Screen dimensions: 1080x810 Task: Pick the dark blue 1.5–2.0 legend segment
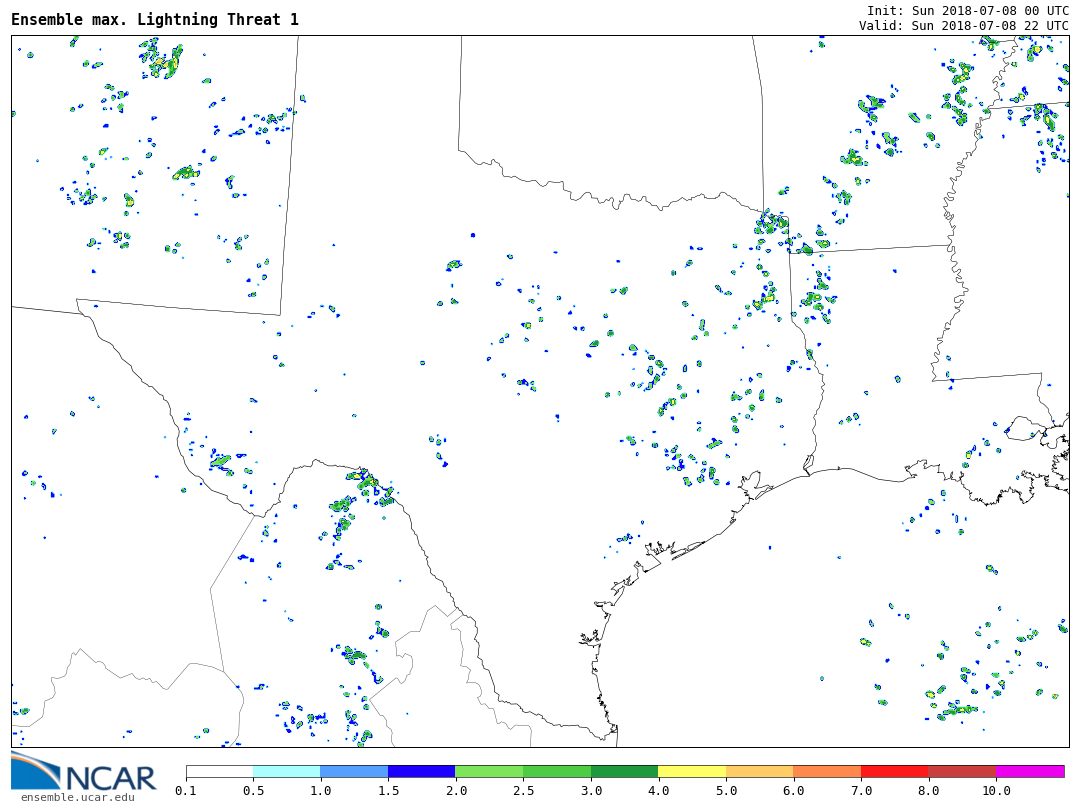[x=422, y=771]
